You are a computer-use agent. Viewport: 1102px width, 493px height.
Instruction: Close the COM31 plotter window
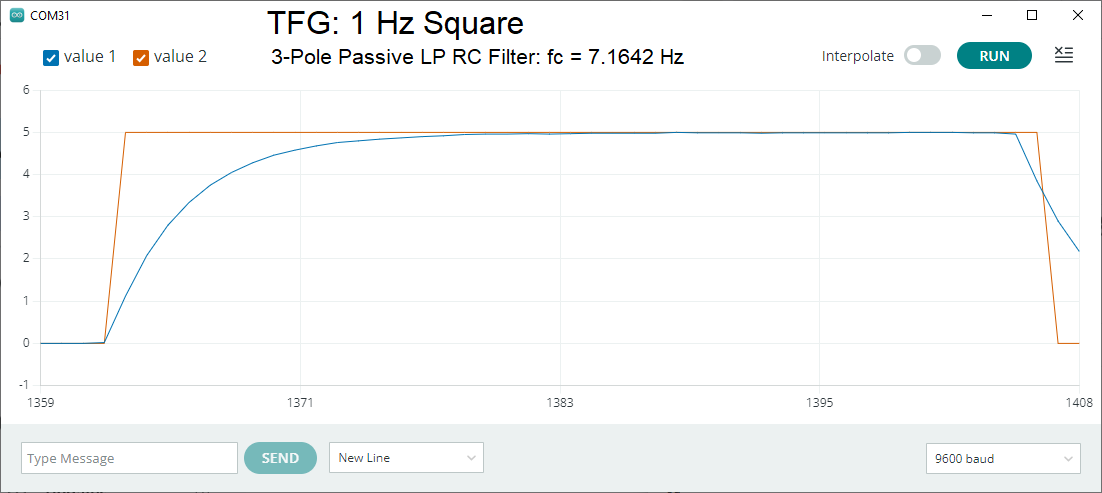(x=1077, y=16)
